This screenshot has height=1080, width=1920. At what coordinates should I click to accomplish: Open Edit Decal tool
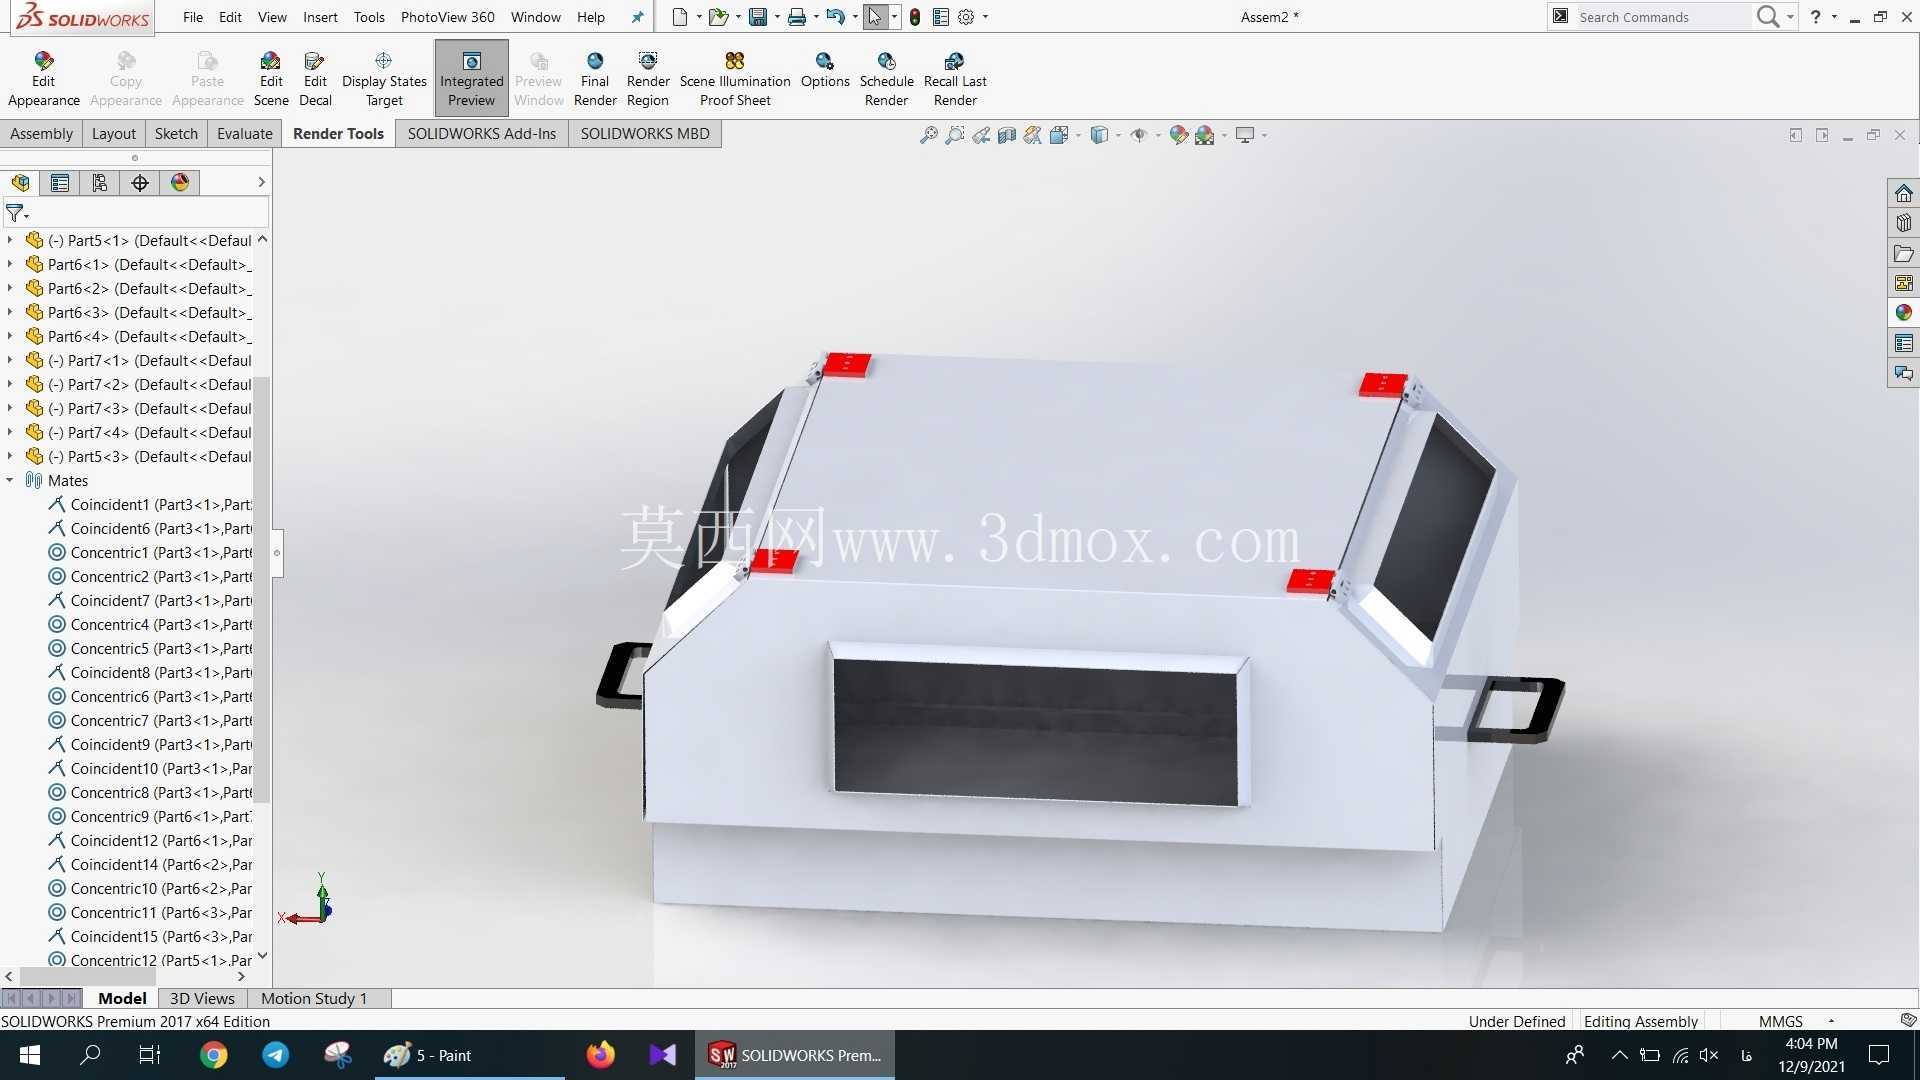click(315, 78)
